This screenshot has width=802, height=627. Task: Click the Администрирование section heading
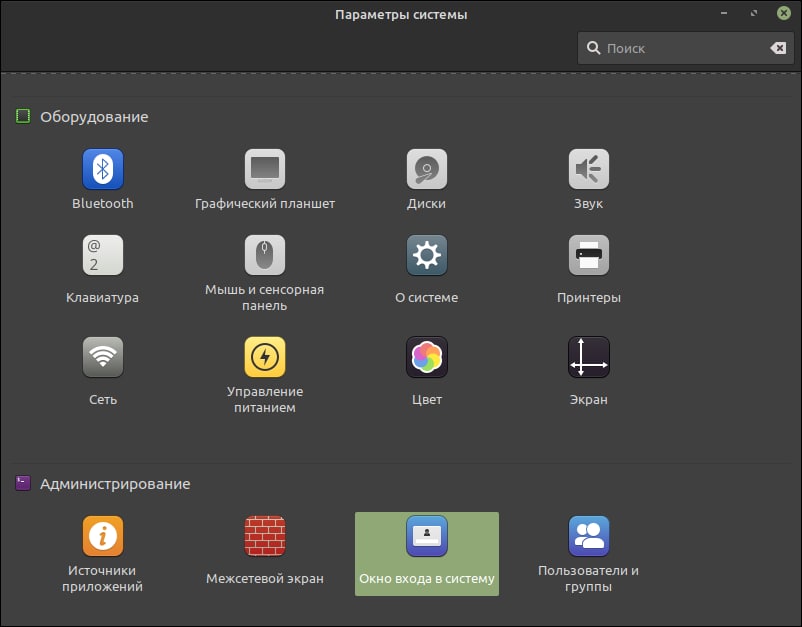coord(115,484)
